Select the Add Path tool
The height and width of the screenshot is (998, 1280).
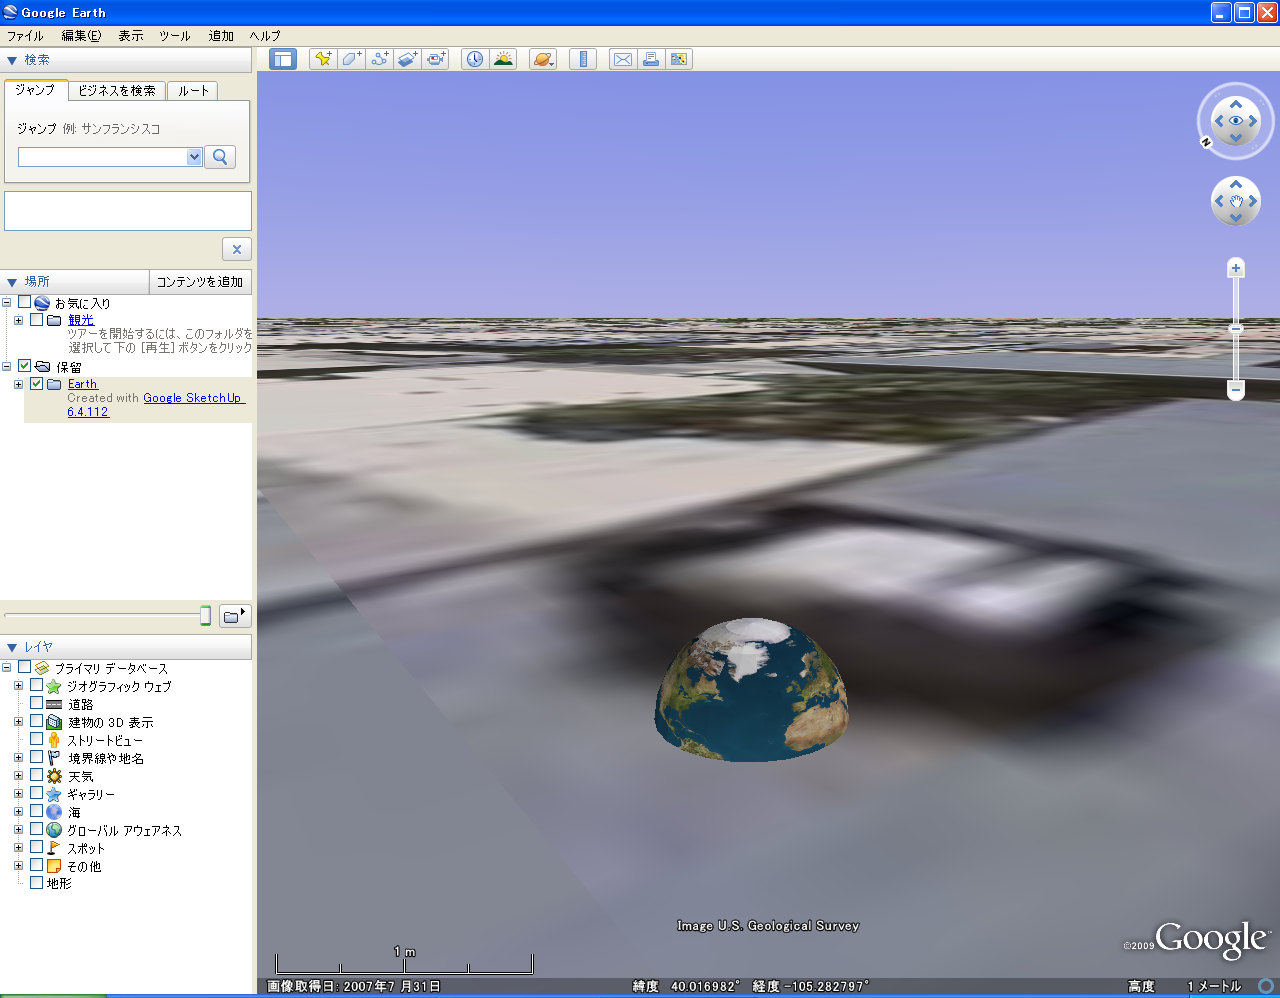coord(379,59)
